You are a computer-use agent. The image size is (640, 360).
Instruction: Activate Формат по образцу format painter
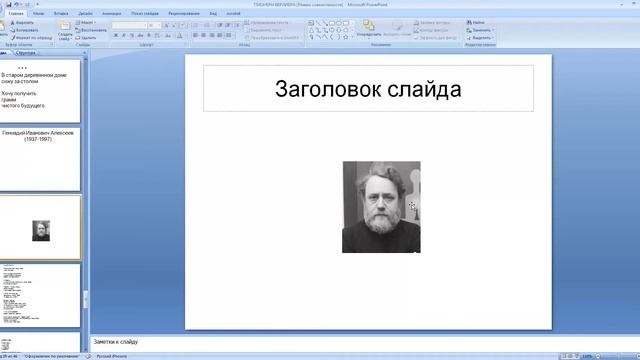(x=31, y=38)
